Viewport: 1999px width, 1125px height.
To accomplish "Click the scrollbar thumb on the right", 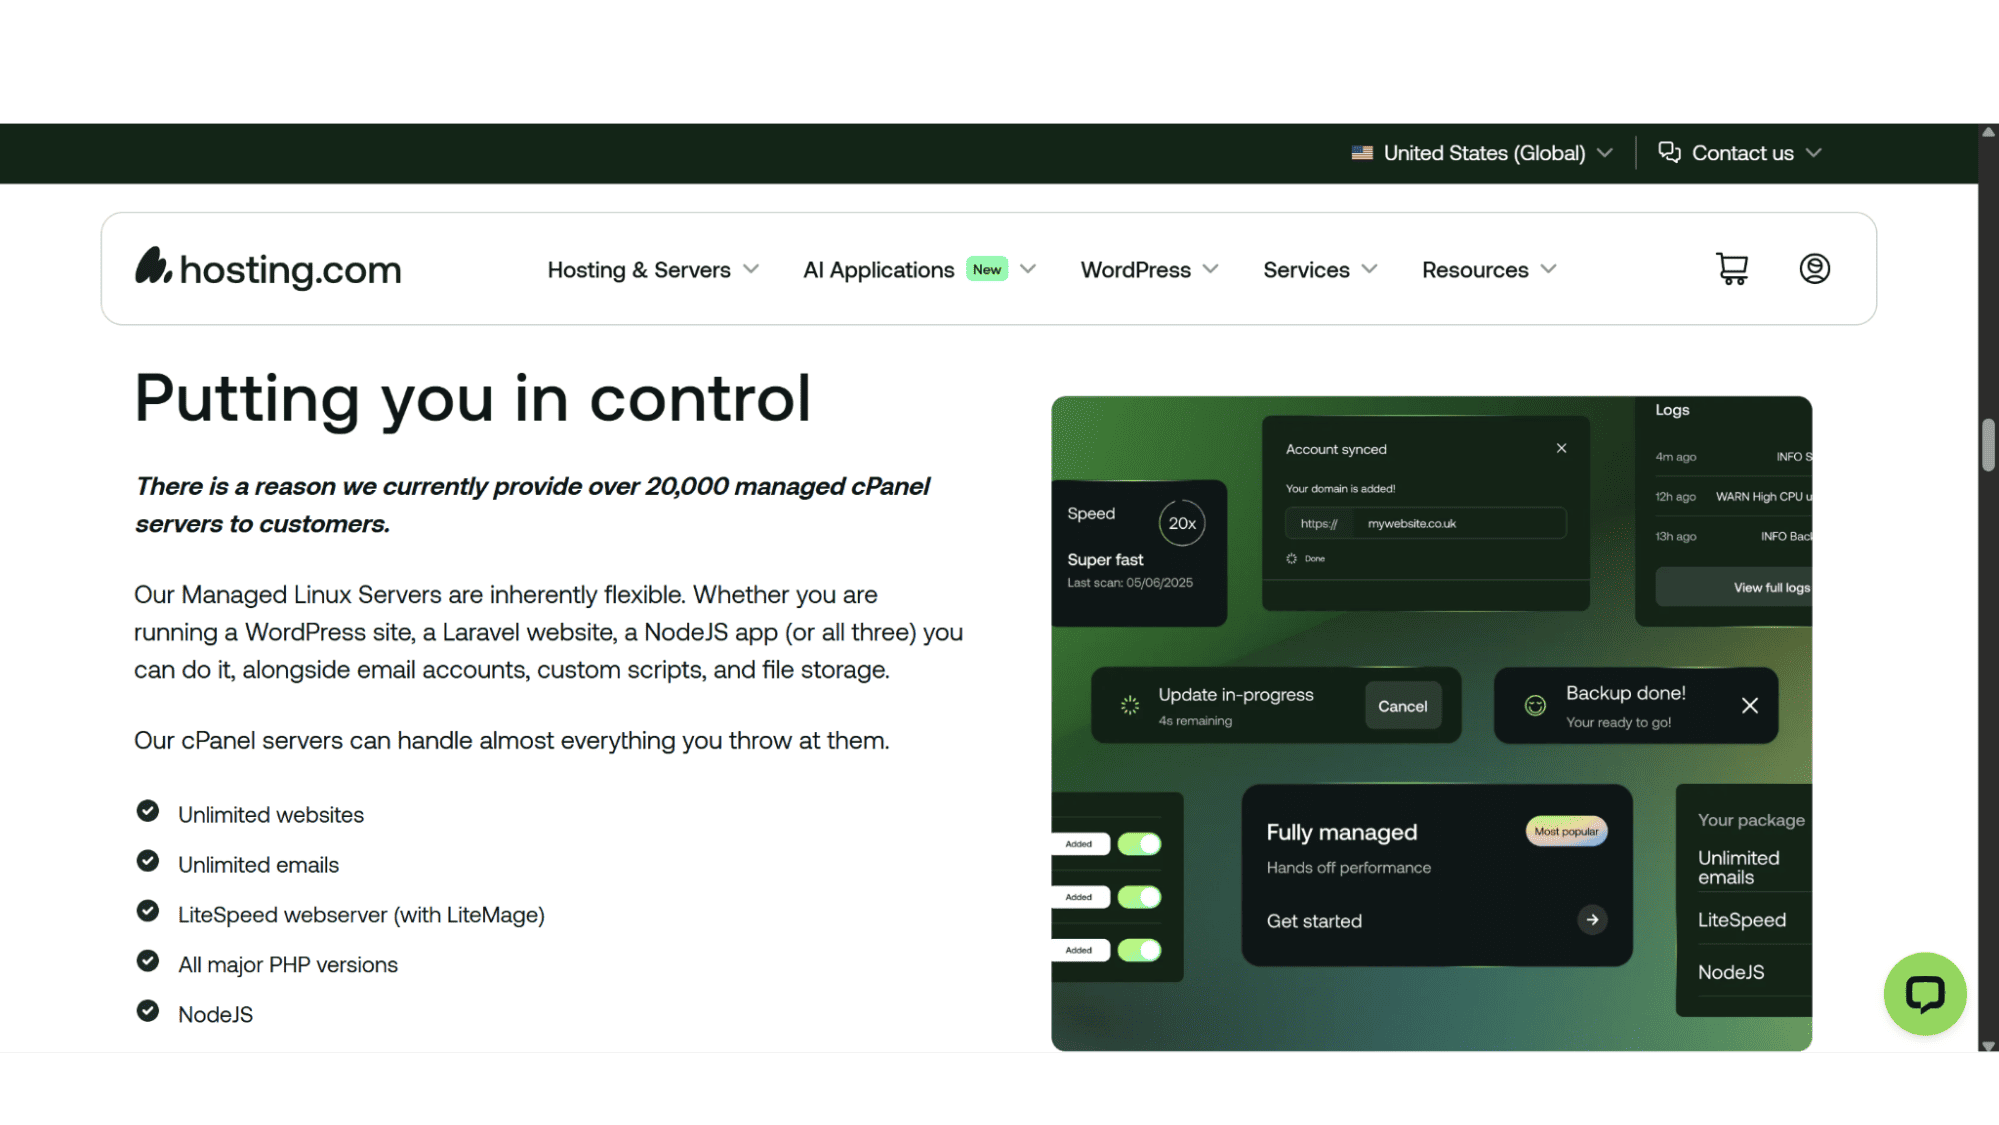I will click(1988, 445).
